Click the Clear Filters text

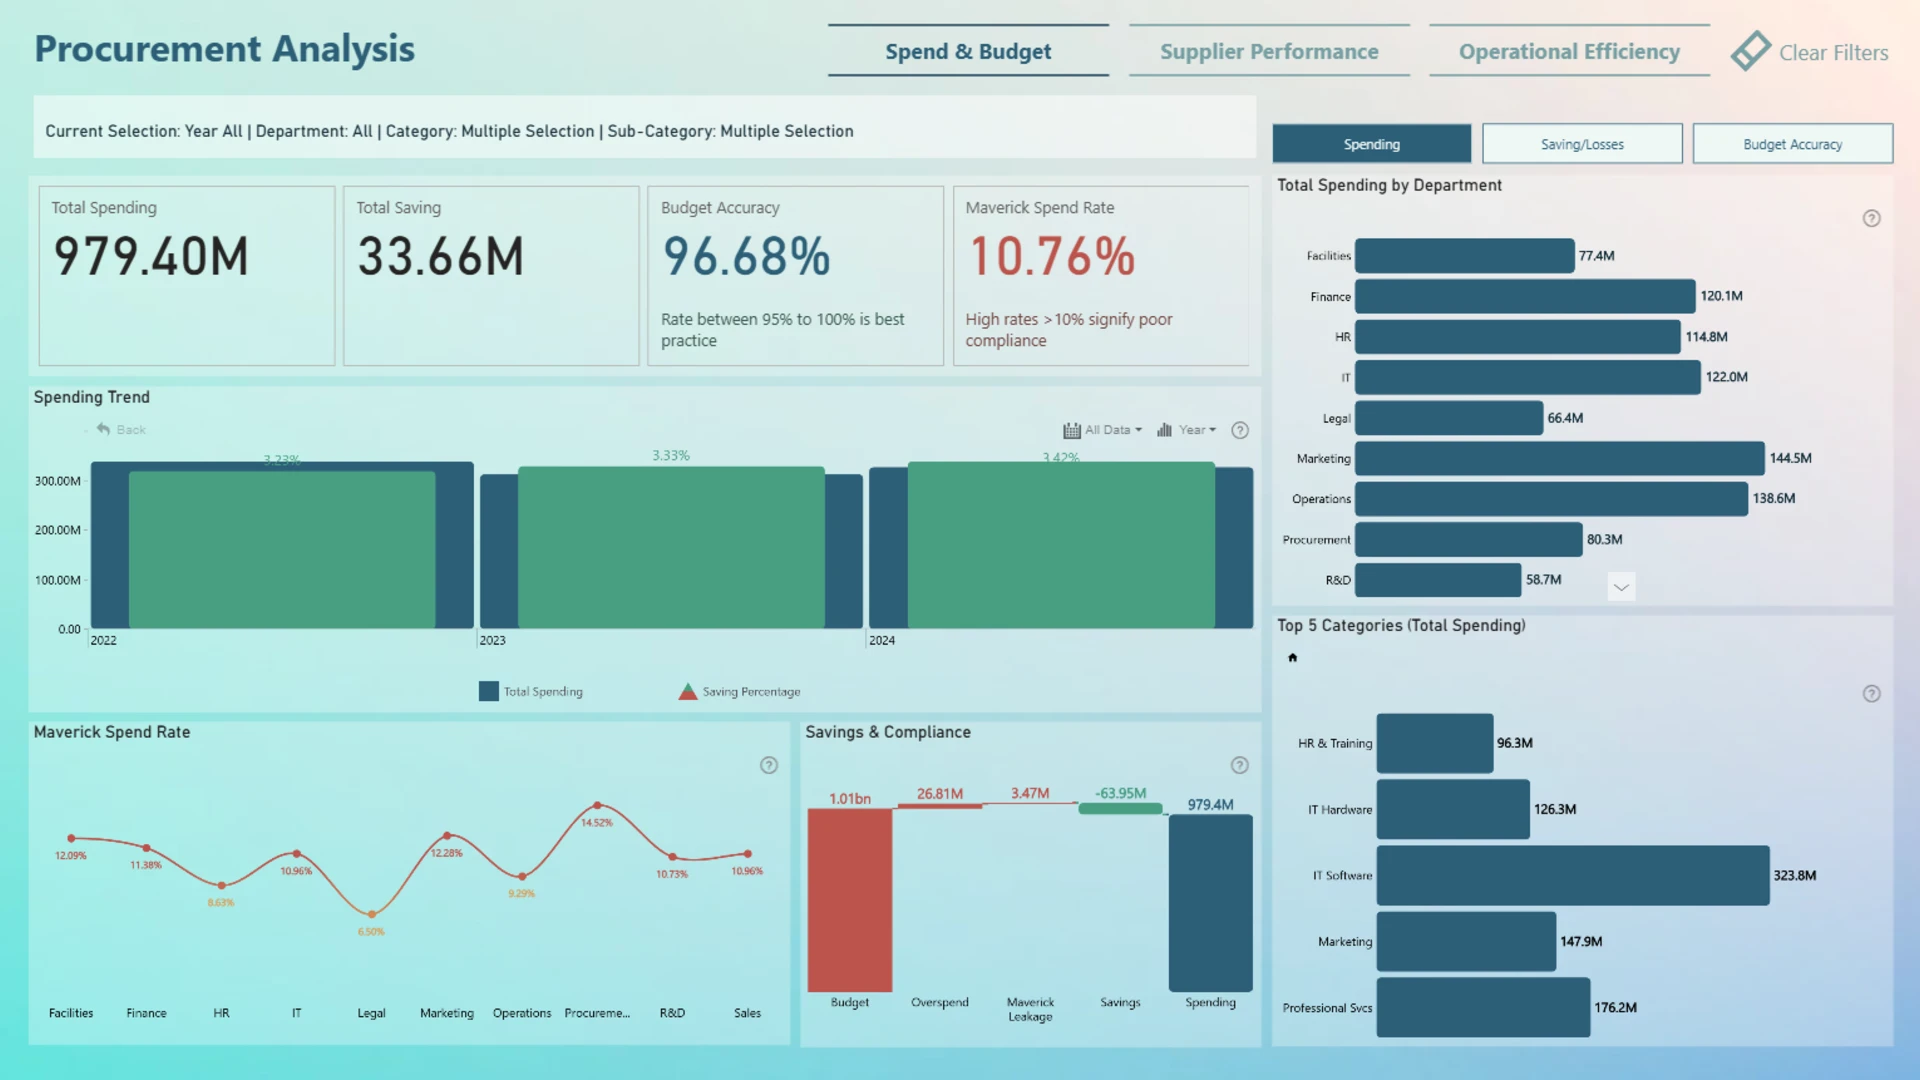[x=1833, y=53]
